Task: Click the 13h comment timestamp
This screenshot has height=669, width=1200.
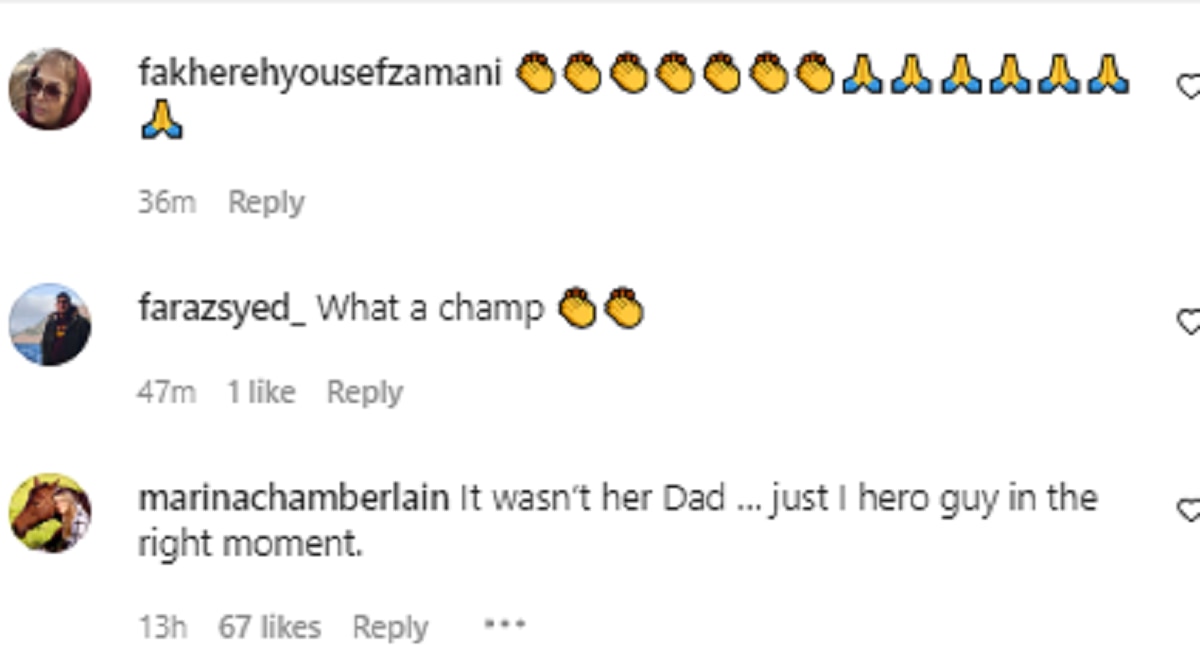Action: [162, 627]
